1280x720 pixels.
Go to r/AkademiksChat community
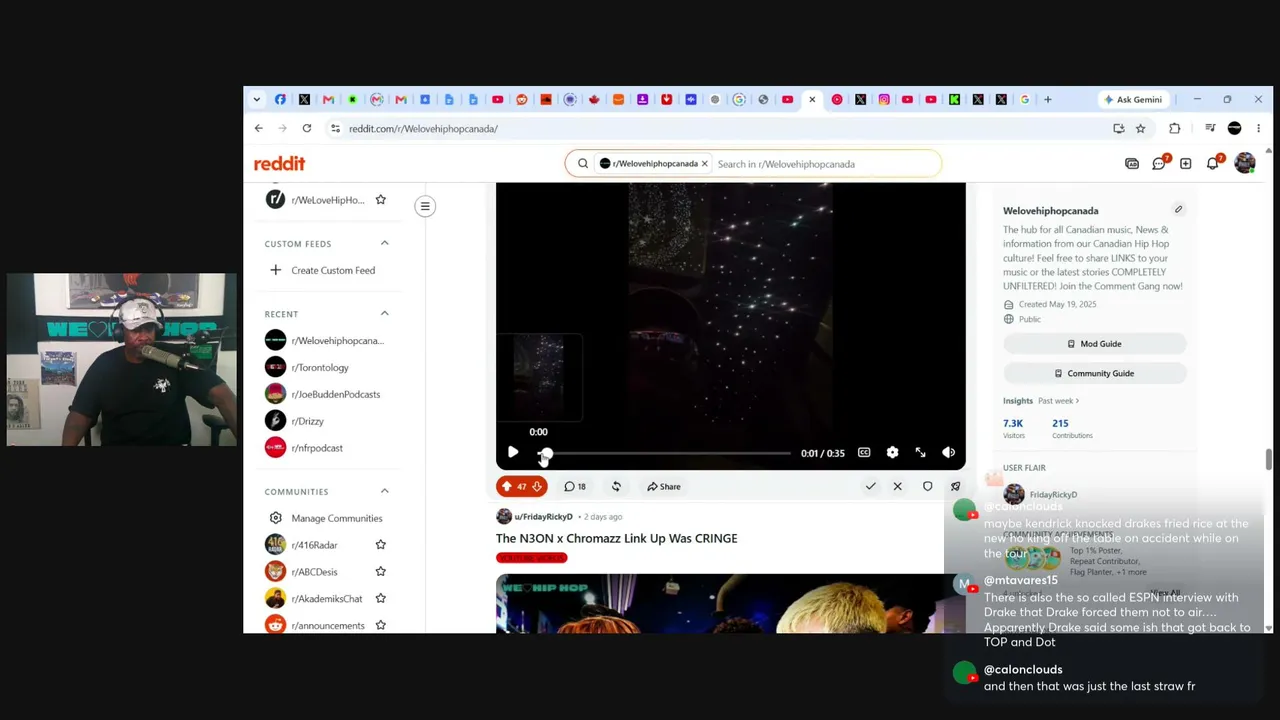click(x=326, y=599)
